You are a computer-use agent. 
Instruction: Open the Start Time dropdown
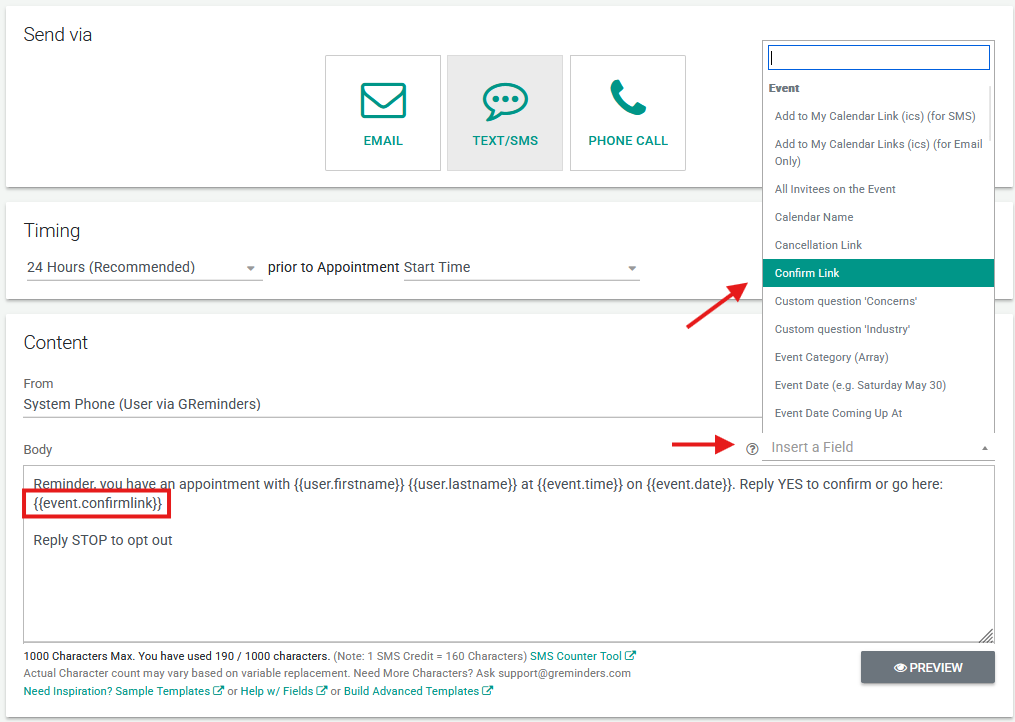[x=520, y=268]
